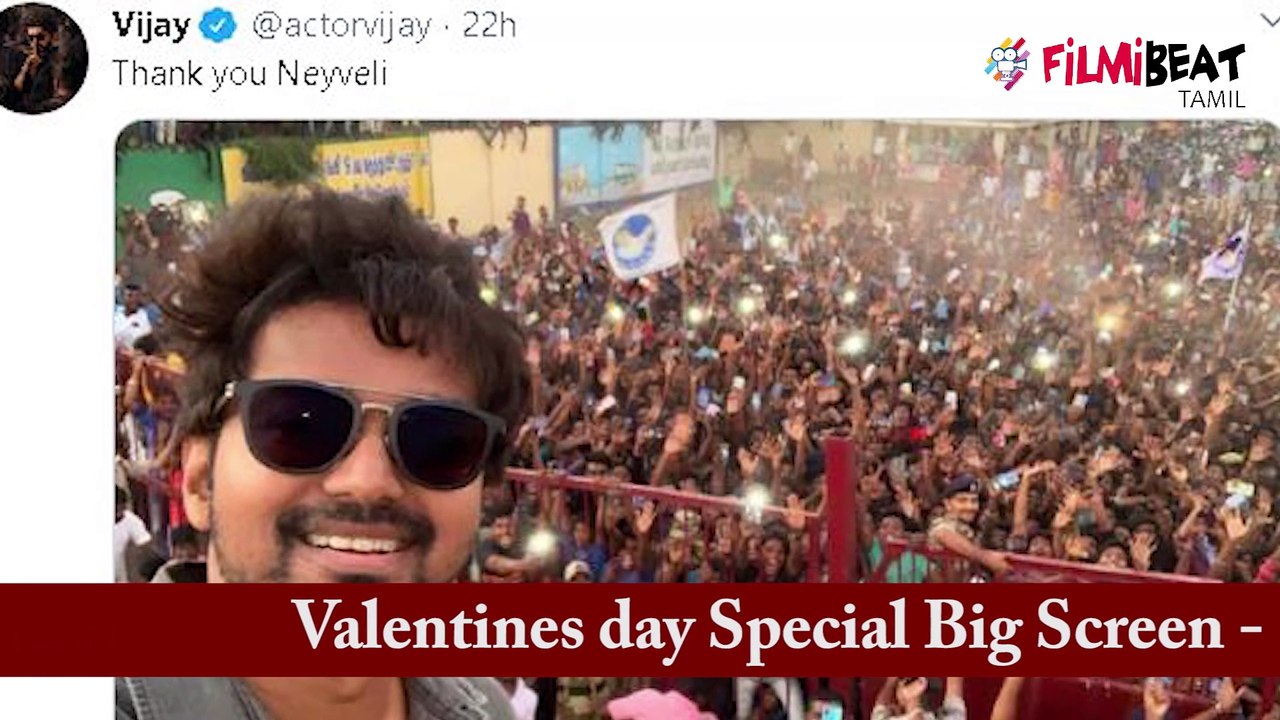The height and width of the screenshot is (720, 1280).
Task: Open the selfie photo attached to tweet
Action: coord(697,420)
